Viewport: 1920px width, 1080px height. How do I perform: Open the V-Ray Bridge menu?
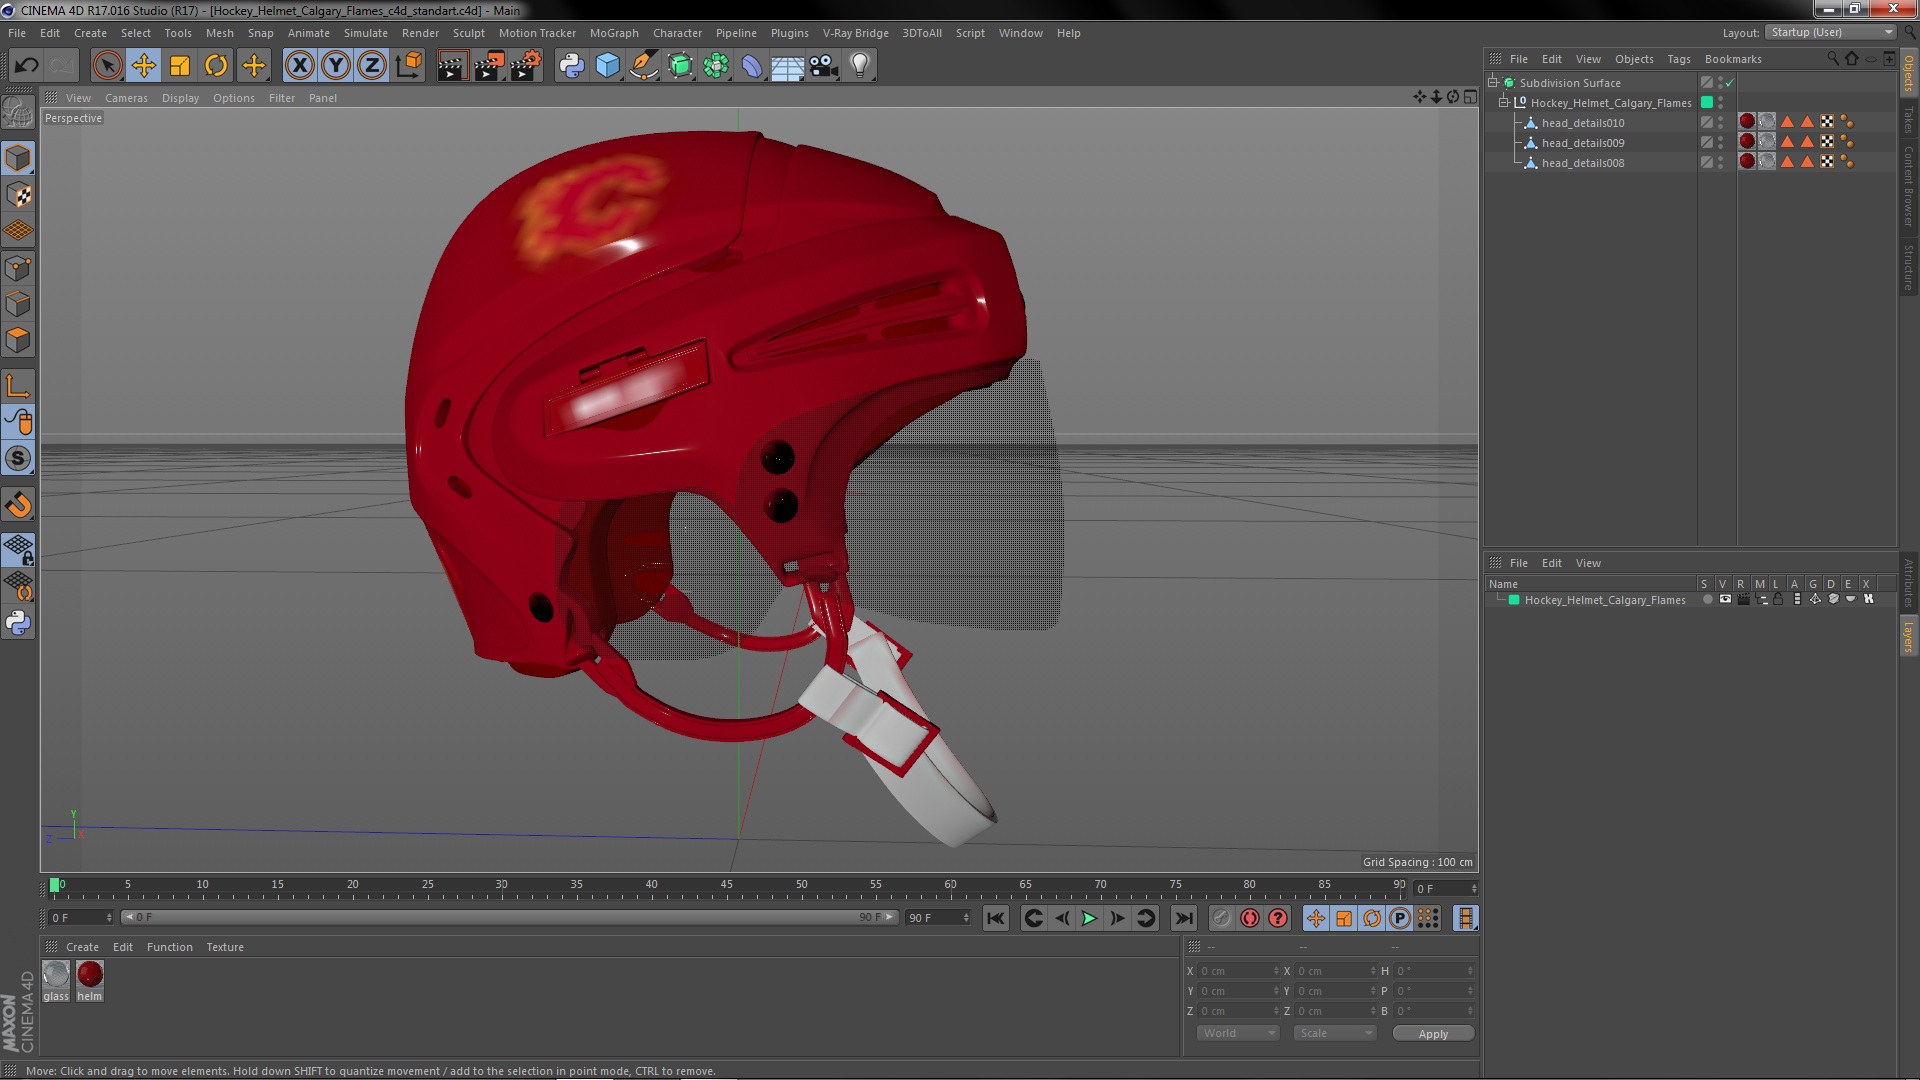855,33
